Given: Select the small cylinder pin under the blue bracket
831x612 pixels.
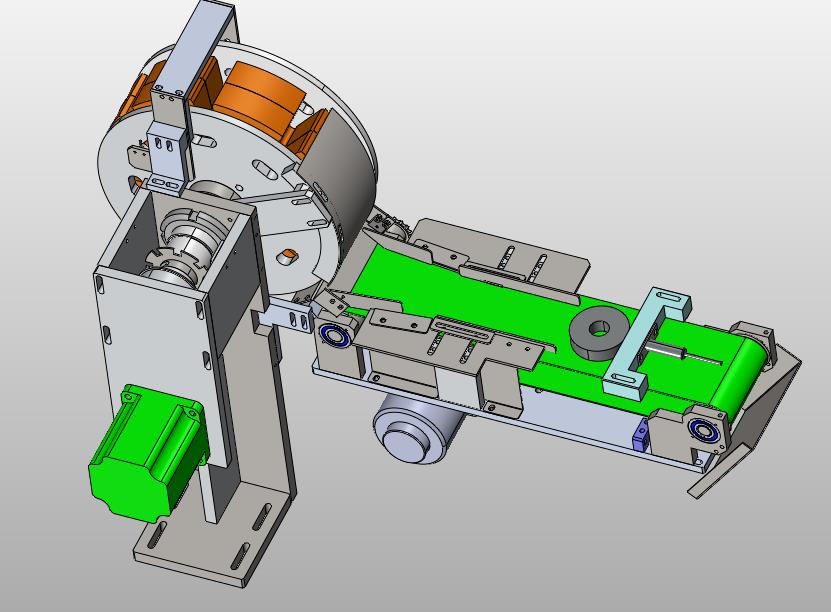Looking at the screenshot, I should 665,350.
